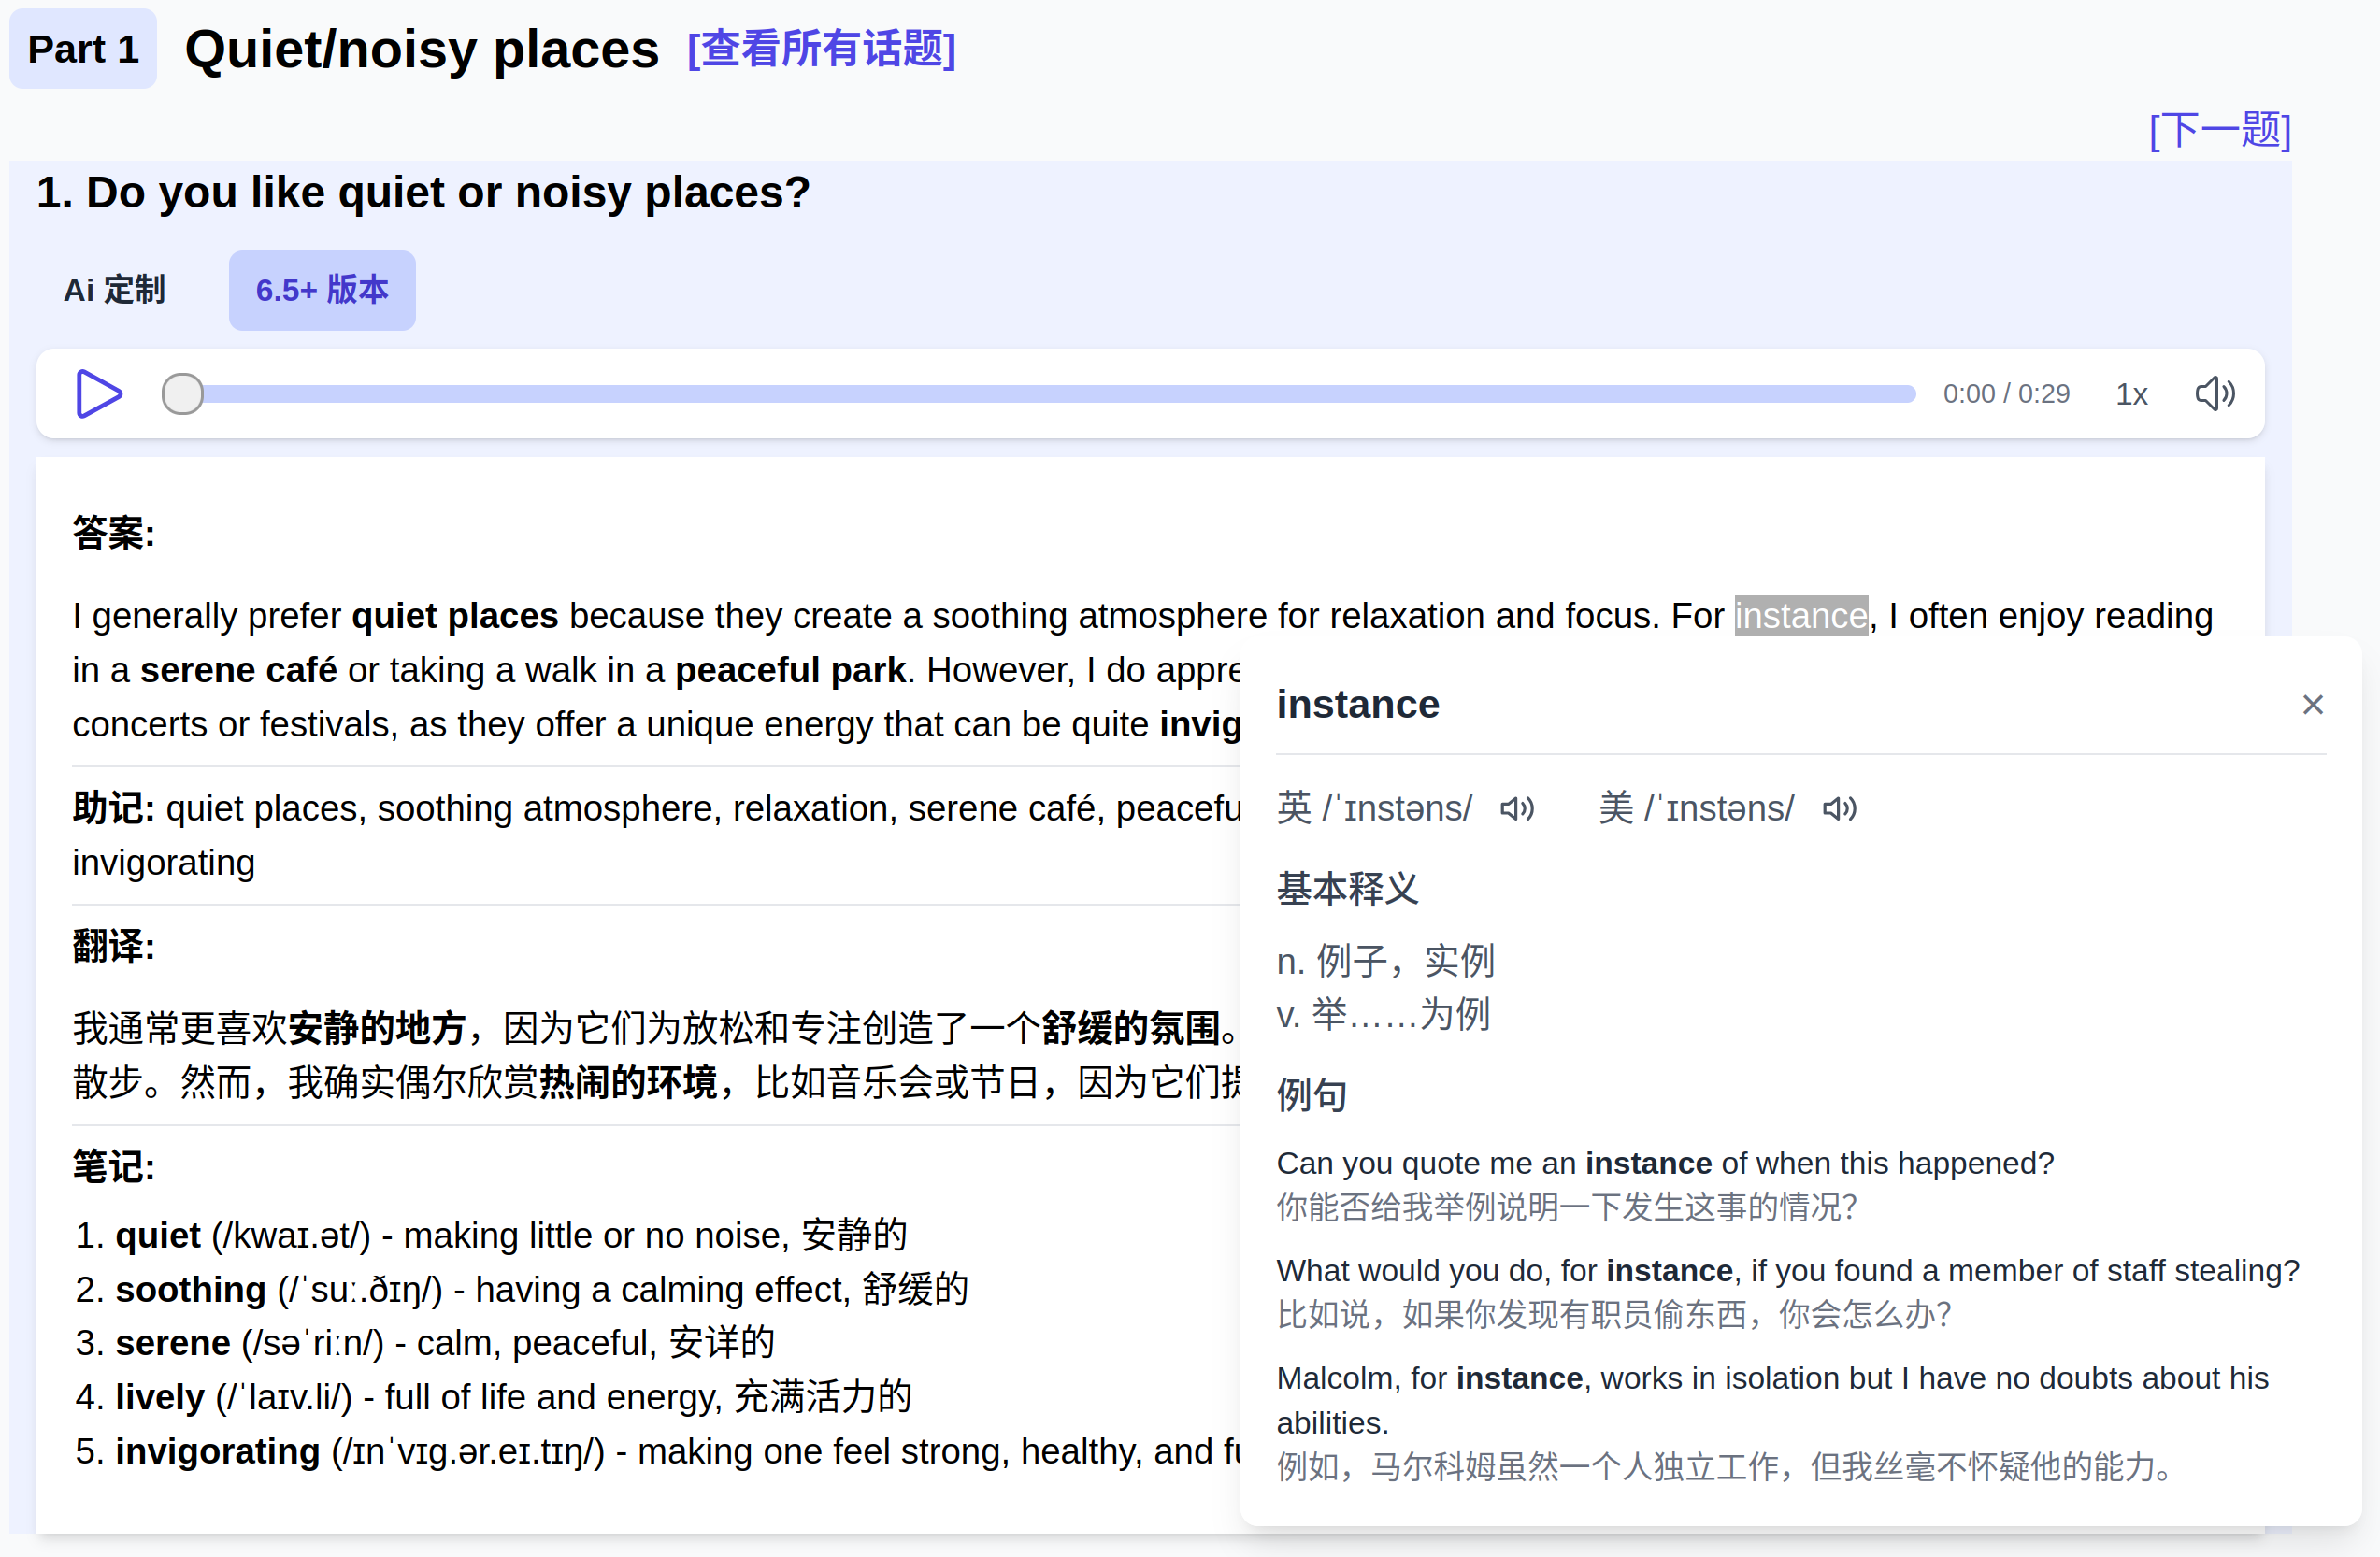
Task: Play British pronunciation of instance
Action: pyautogui.click(x=1517, y=809)
